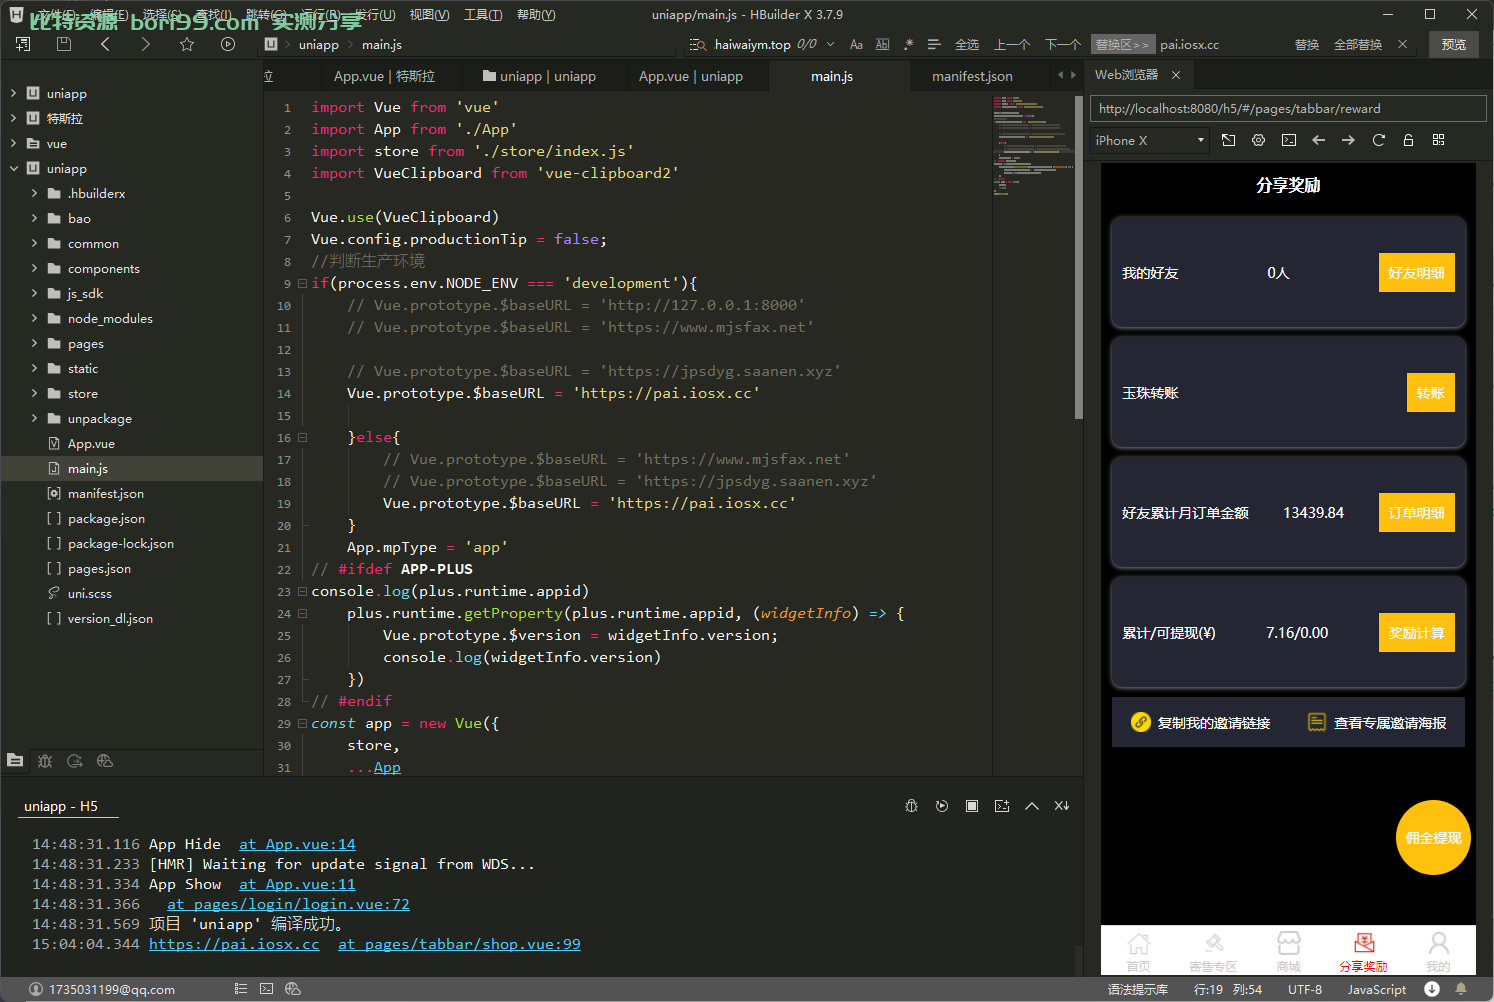The height and width of the screenshot is (1002, 1494).
Task: Click 上一个 to find previous match
Action: pyautogui.click(x=1012, y=44)
